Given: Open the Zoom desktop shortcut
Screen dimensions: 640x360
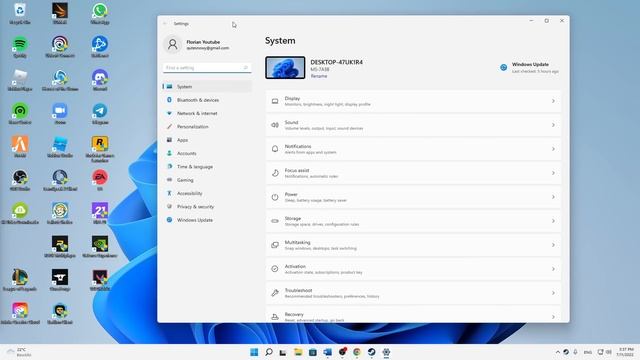Looking at the screenshot, I should coord(60,113).
